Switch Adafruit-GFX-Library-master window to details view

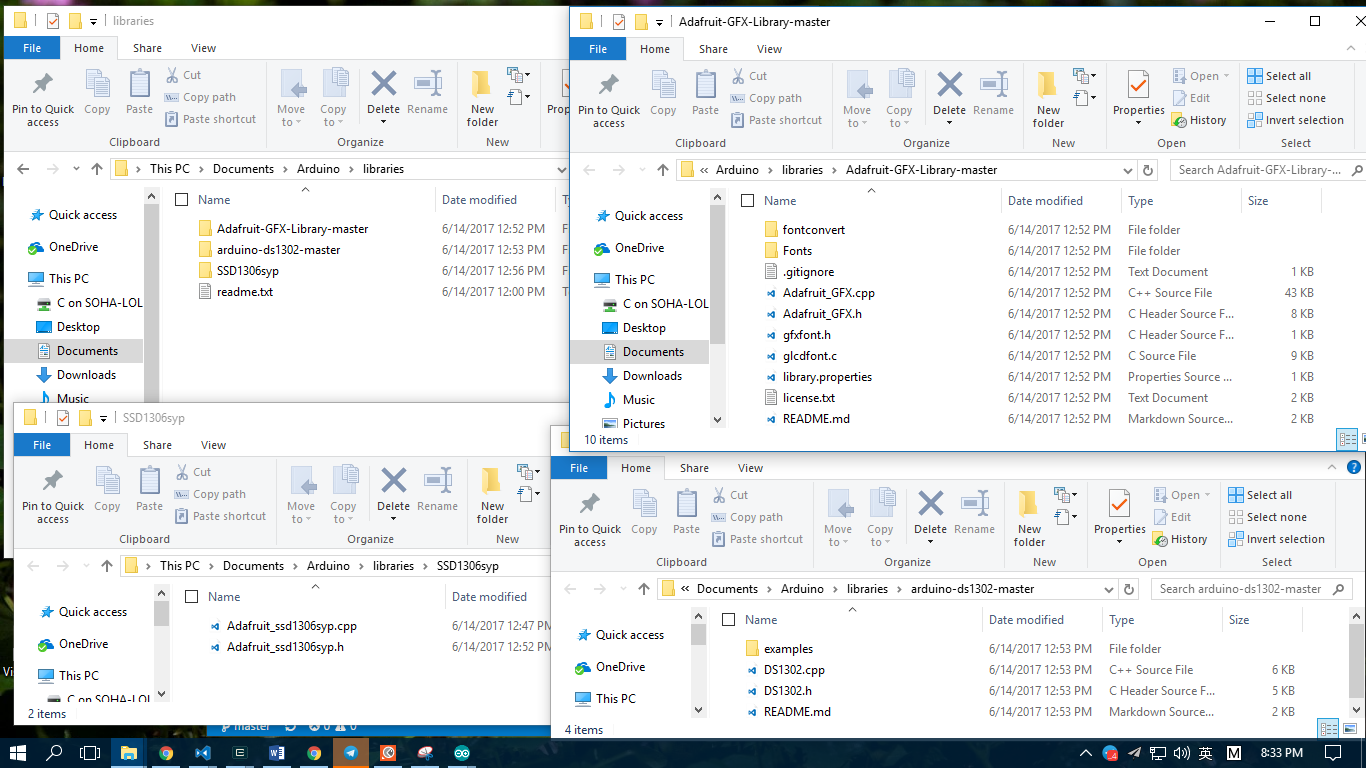[1347, 439]
